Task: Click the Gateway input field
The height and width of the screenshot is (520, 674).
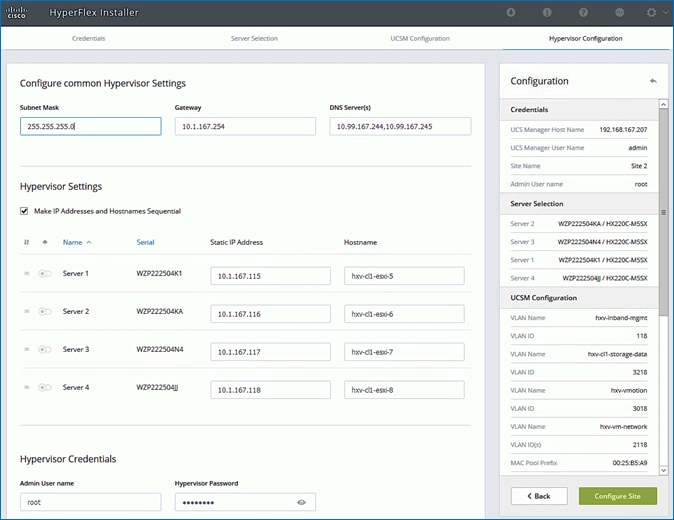Action: (245, 126)
